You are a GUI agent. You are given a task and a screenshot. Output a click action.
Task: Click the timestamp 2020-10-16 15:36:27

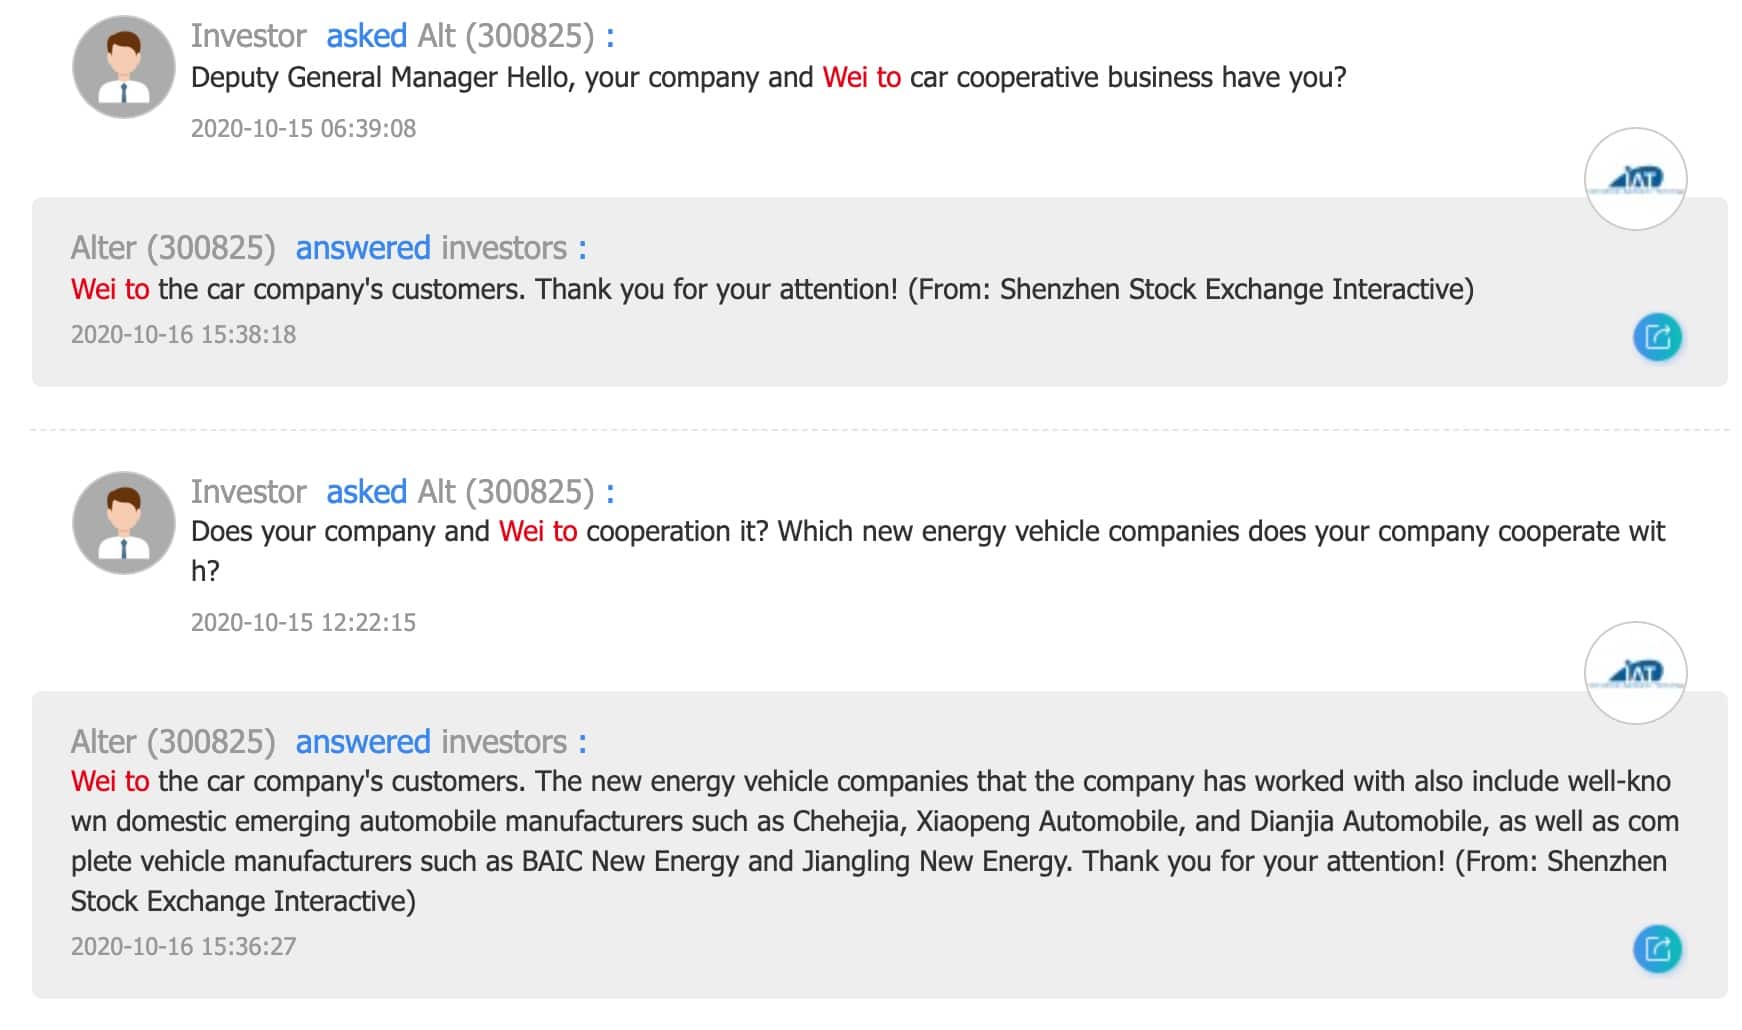[x=184, y=944]
